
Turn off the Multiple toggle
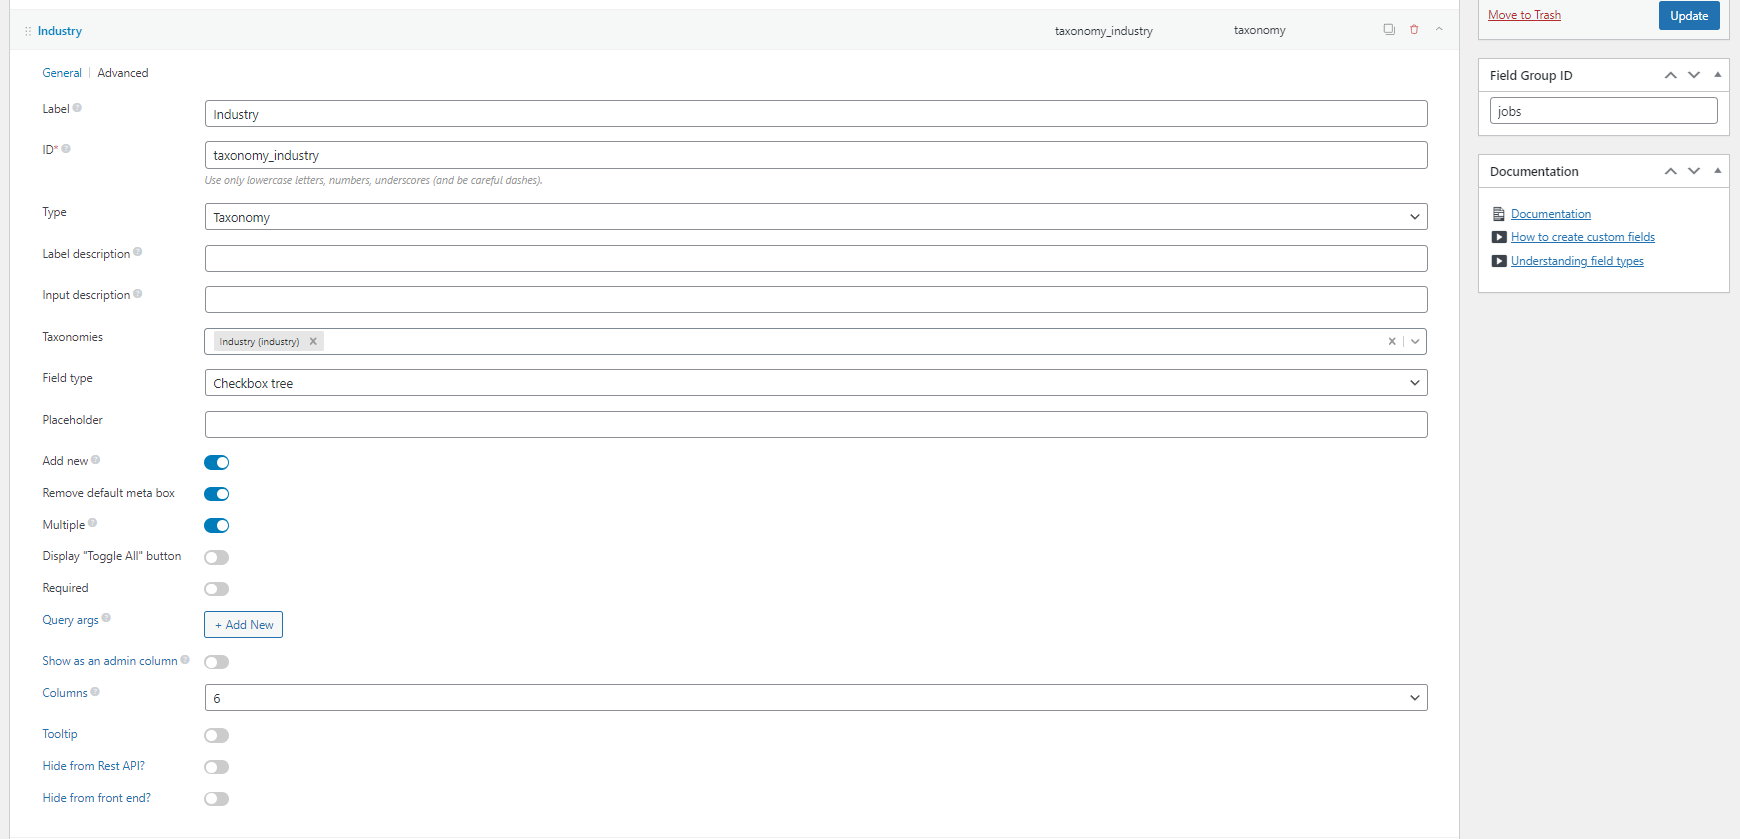pyautogui.click(x=217, y=526)
